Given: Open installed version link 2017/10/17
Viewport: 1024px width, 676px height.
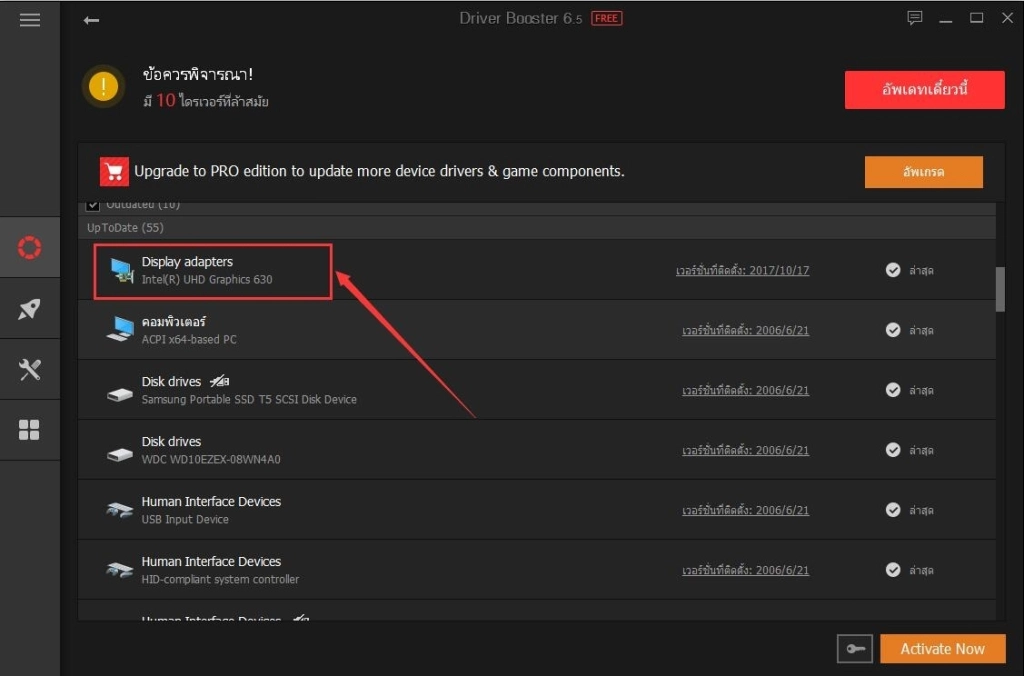Looking at the screenshot, I should pyautogui.click(x=743, y=270).
